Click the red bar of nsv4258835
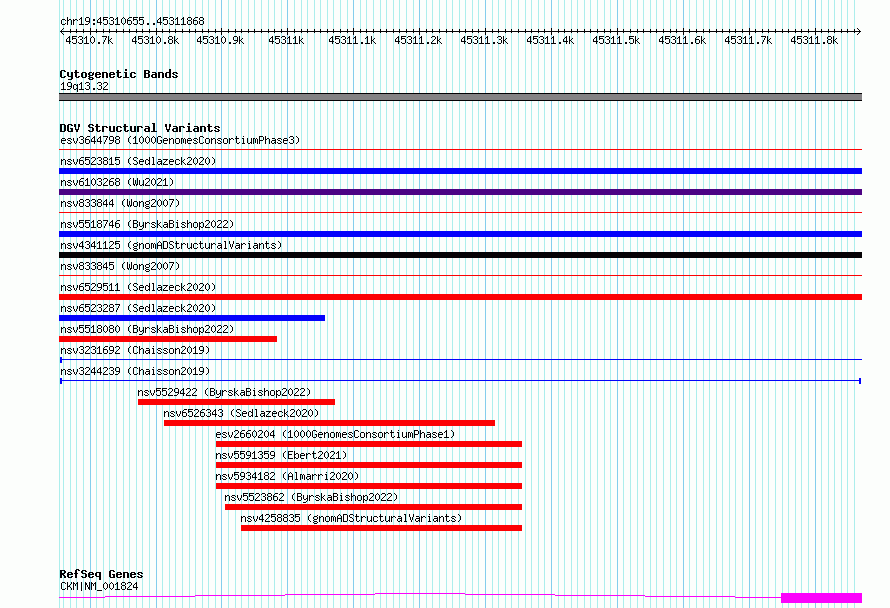Screen dimensions: 890x608 (381, 528)
